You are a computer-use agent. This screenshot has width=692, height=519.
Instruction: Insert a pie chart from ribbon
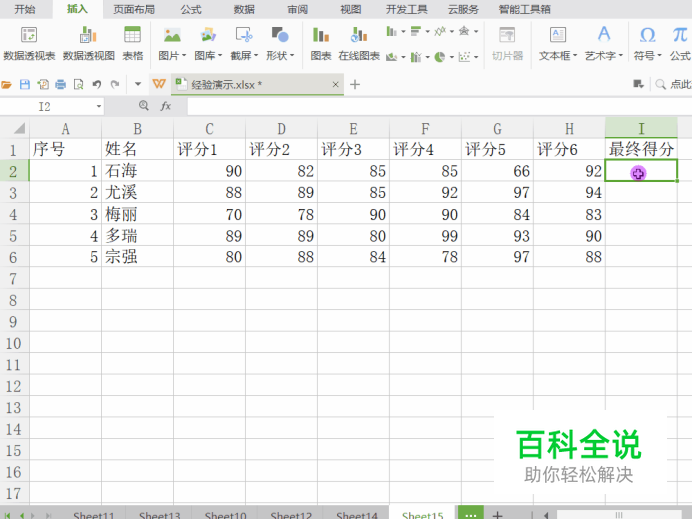pos(440,57)
